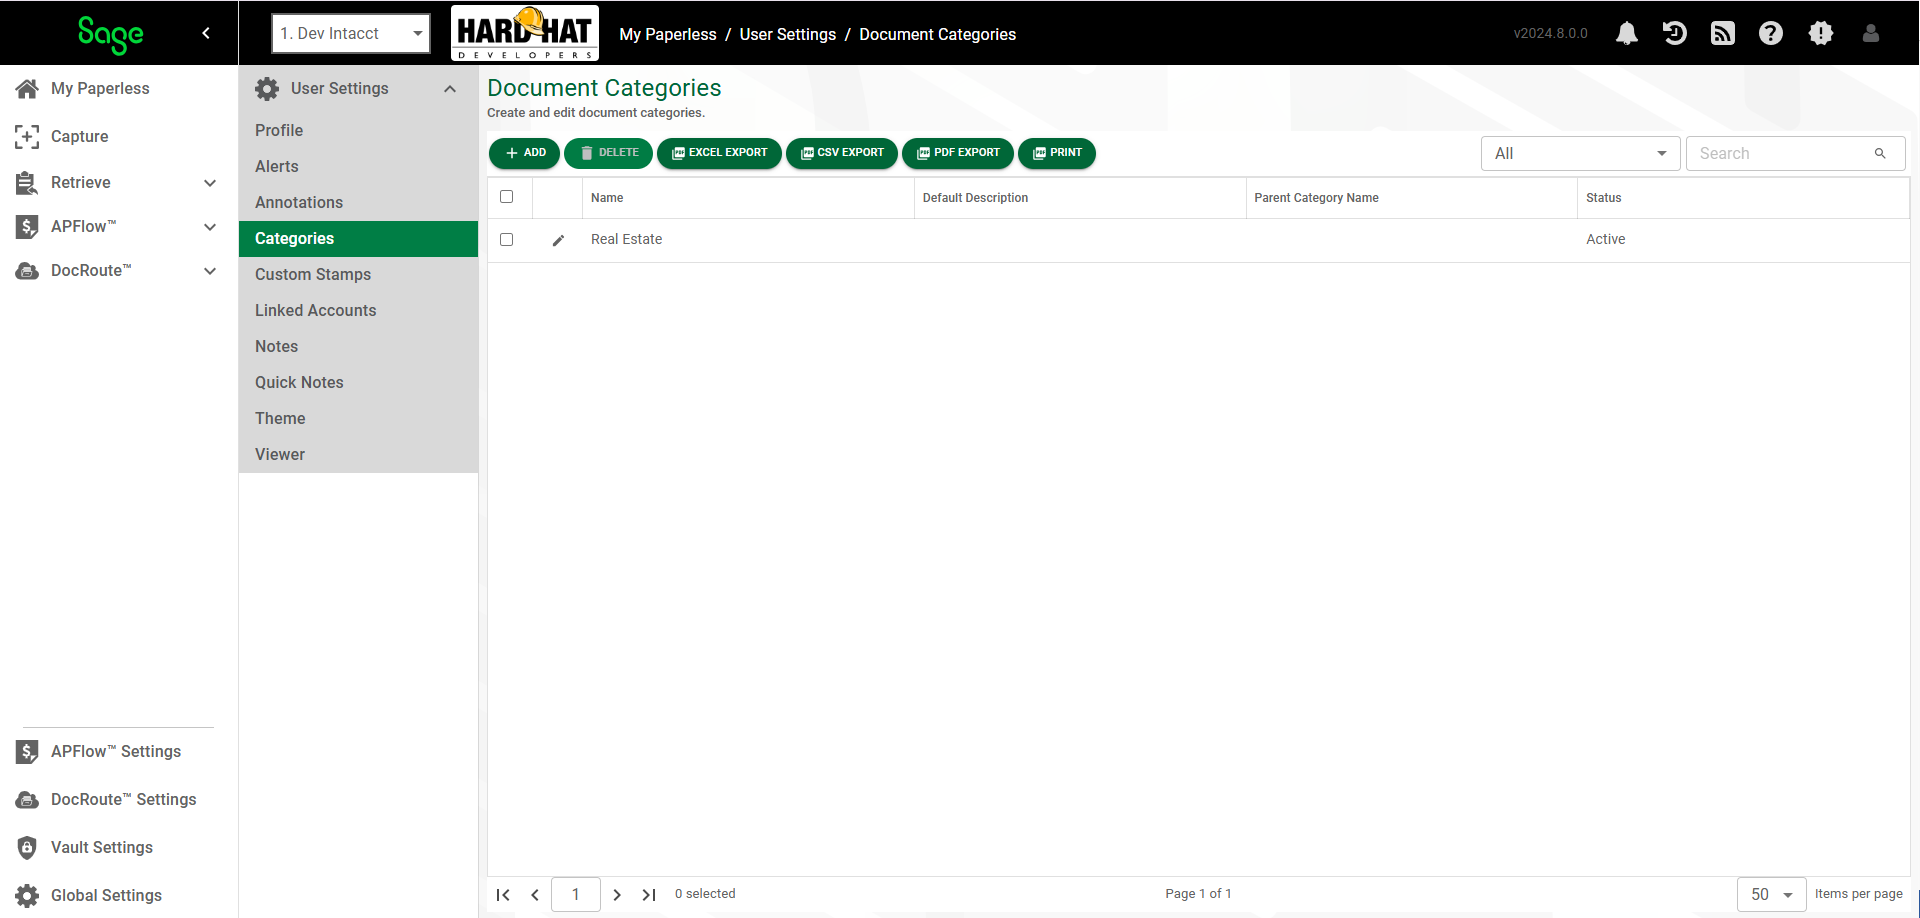
Task: Open Viewer settings
Action: point(358,454)
